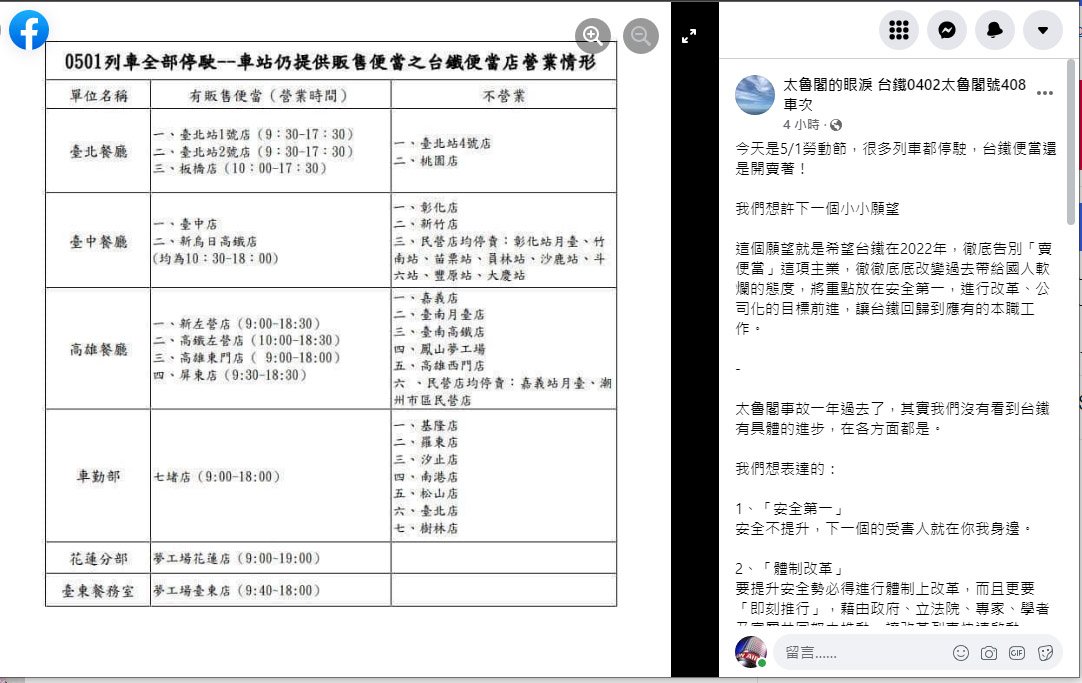Screen dimensions: 1082x683
Task: Click the comment input field
Action: pos(863,653)
